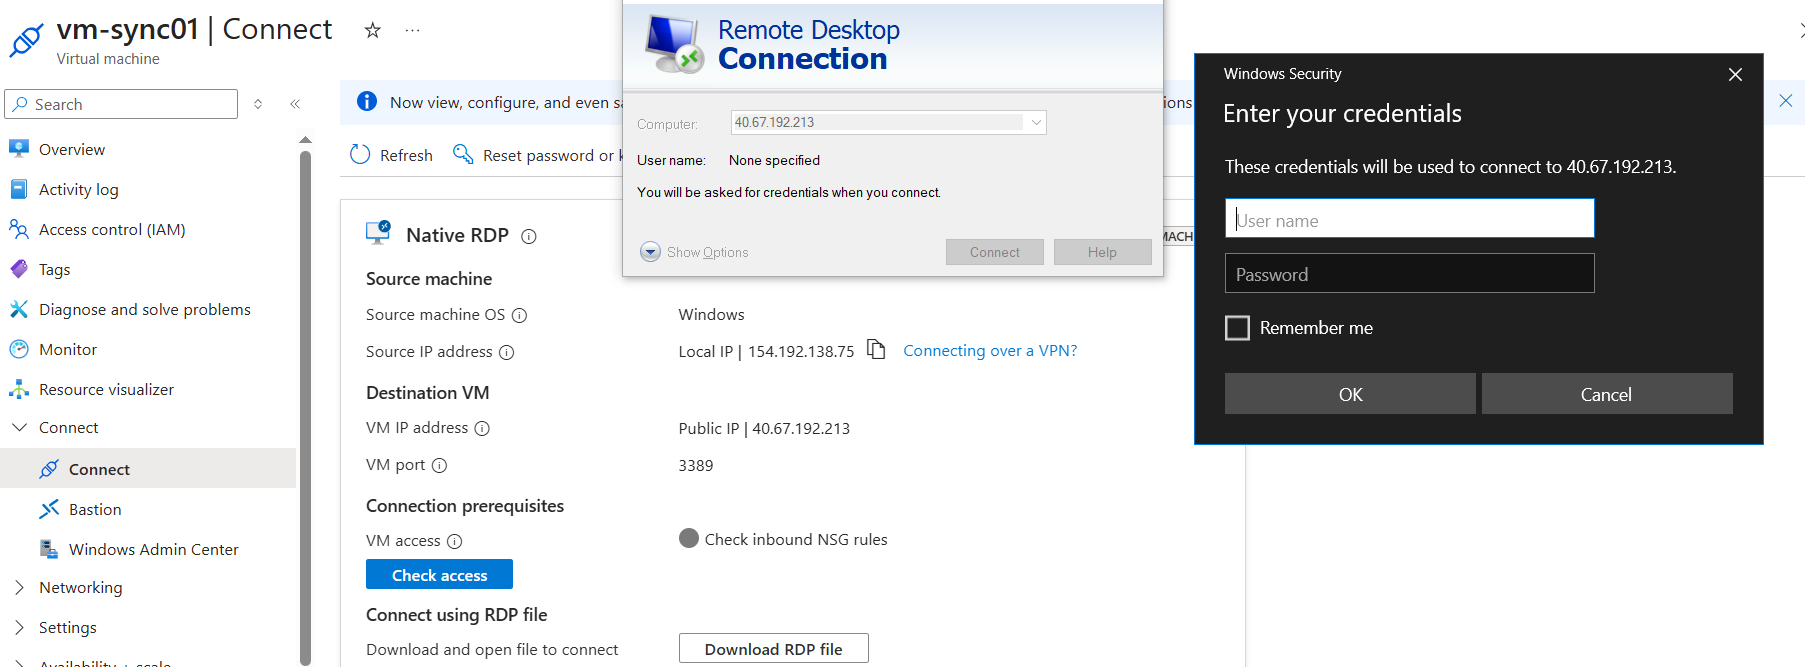Show info for Source machine OS
1805x667 pixels.
(520, 315)
